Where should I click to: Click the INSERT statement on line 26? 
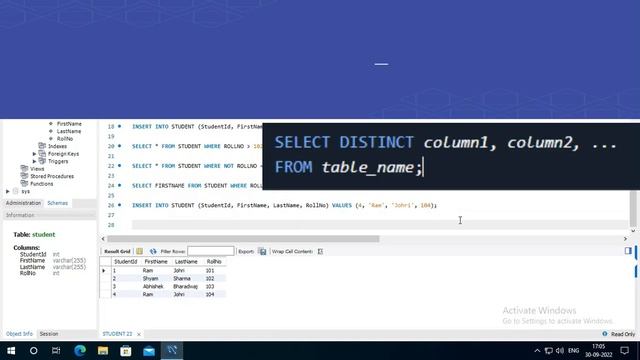284,205
